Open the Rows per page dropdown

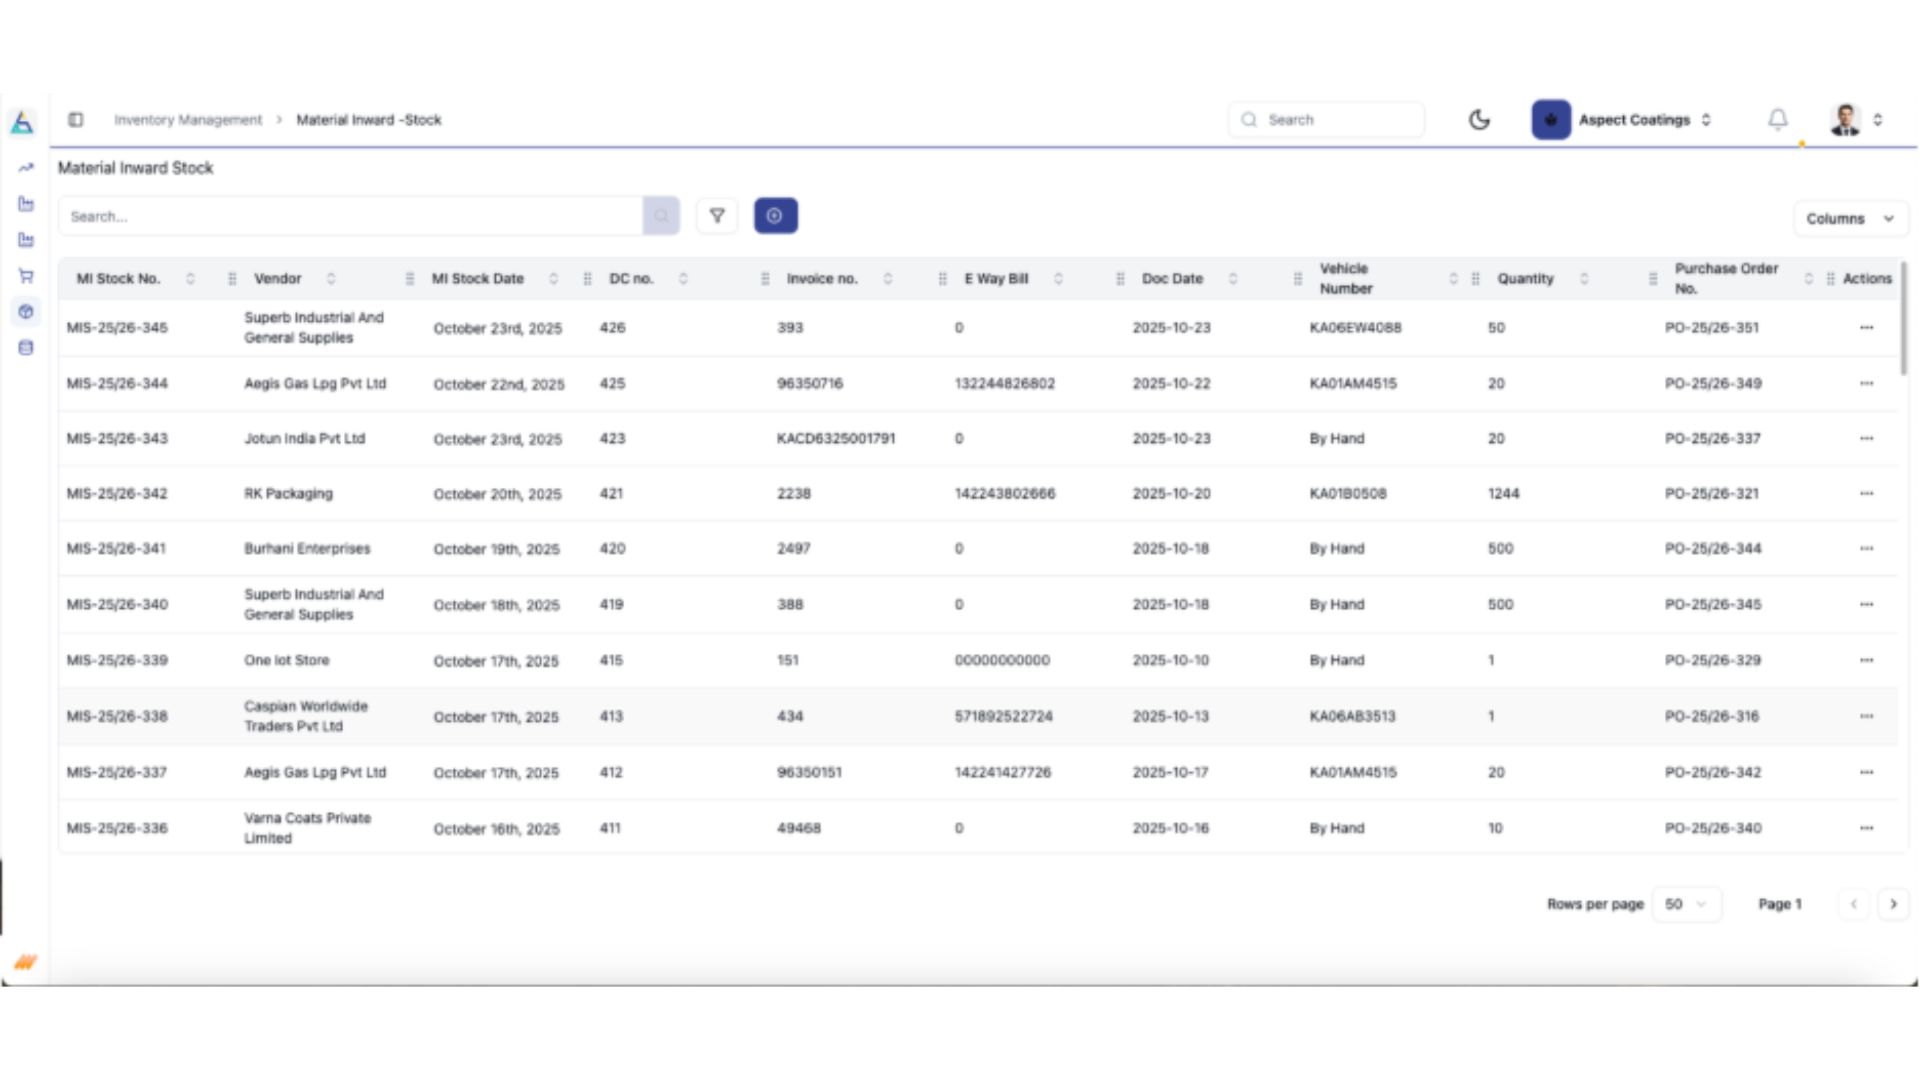1686,904
